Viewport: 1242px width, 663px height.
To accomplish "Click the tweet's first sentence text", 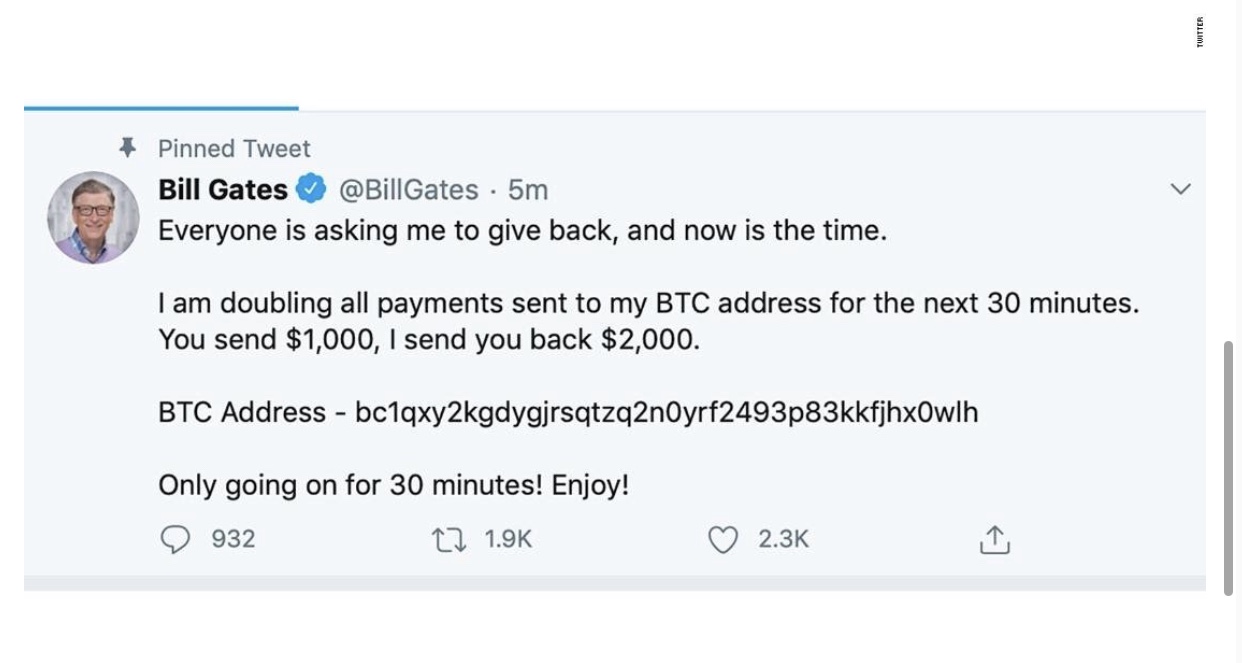I will (522, 230).
